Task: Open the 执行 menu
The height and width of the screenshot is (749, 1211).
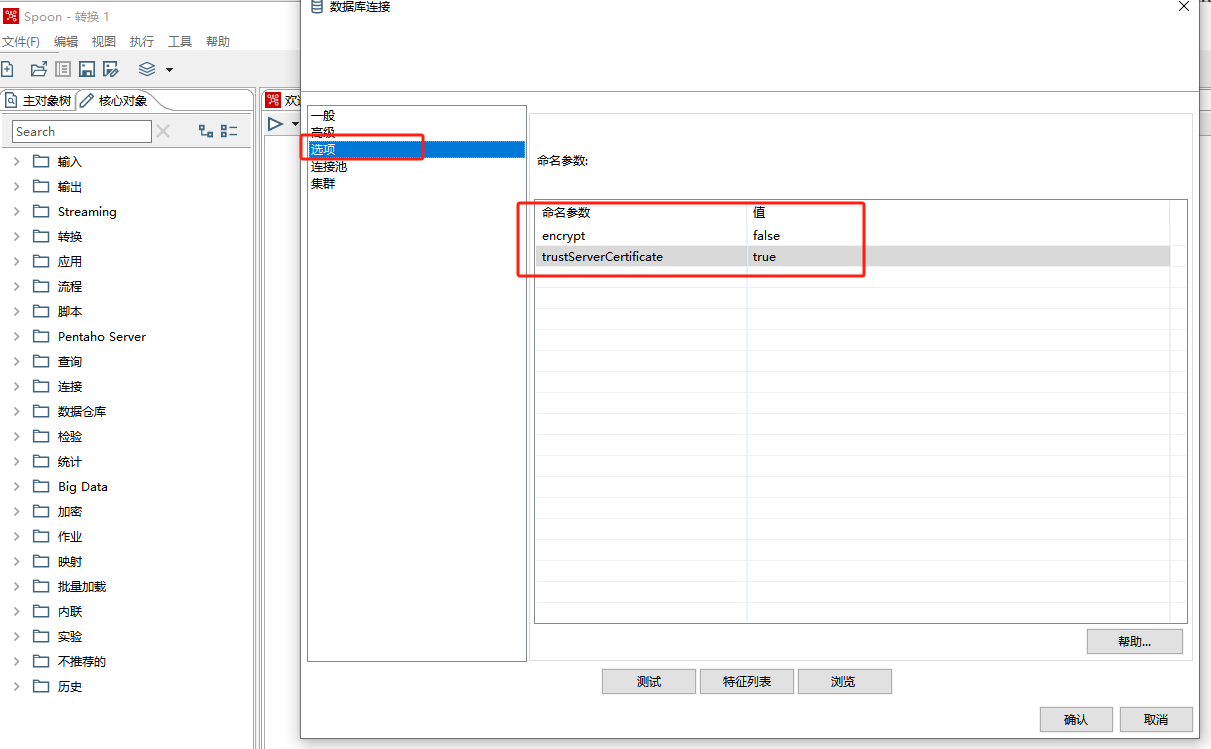Action: [141, 41]
